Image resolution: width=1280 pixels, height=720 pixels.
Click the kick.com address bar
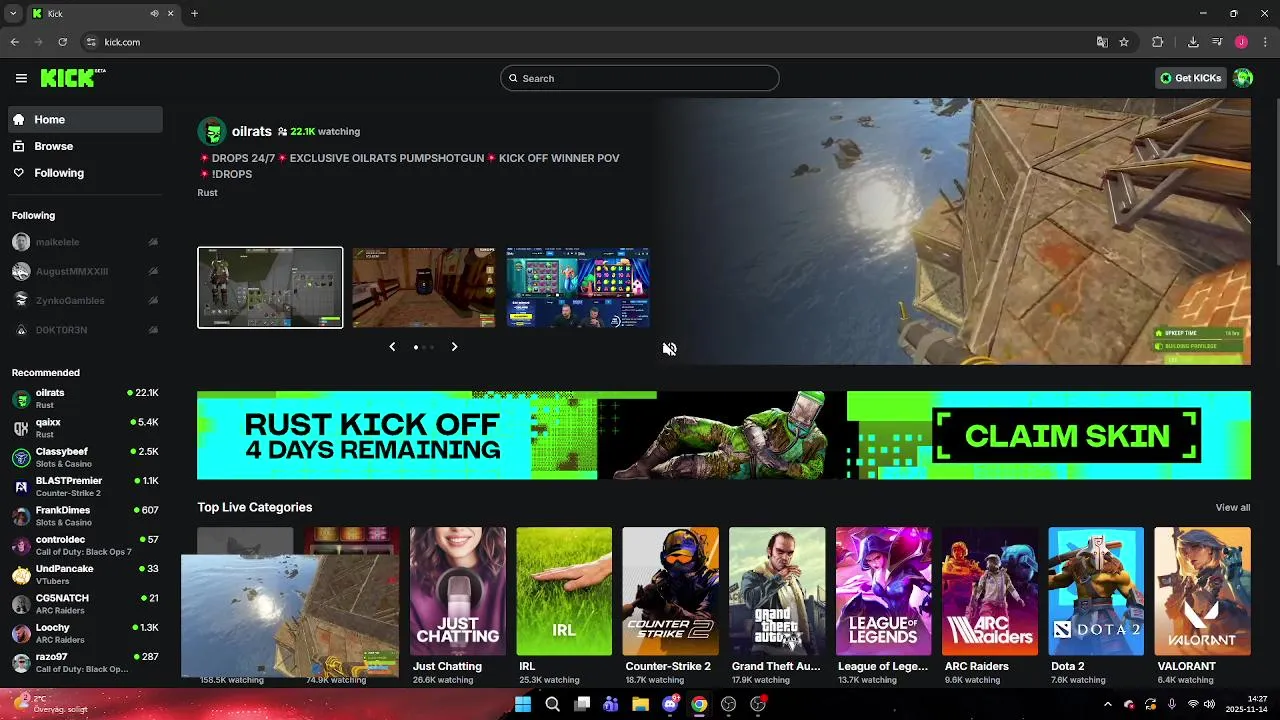[x=590, y=42]
